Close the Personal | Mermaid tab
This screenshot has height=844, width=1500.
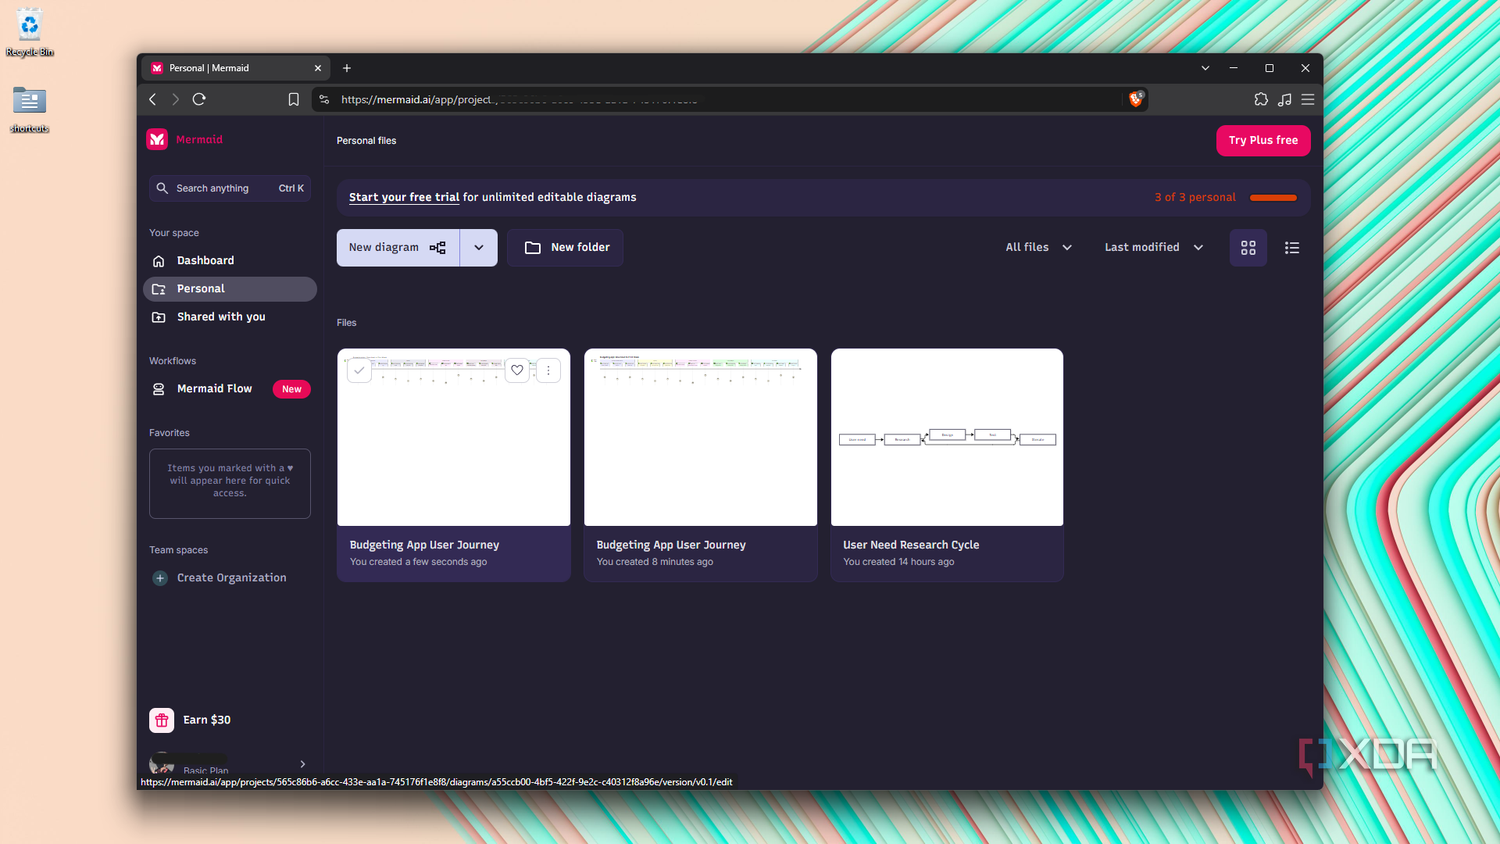[318, 68]
